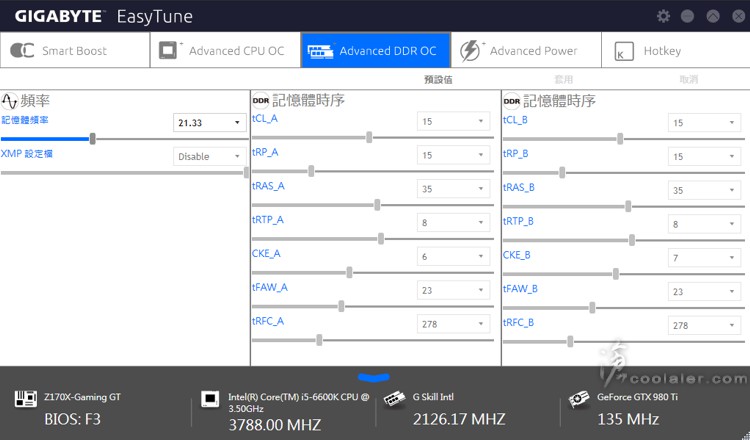The width and height of the screenshot is (750, 440).
Task: Click the tCL_B slider handle
Action: click(620, 139)
